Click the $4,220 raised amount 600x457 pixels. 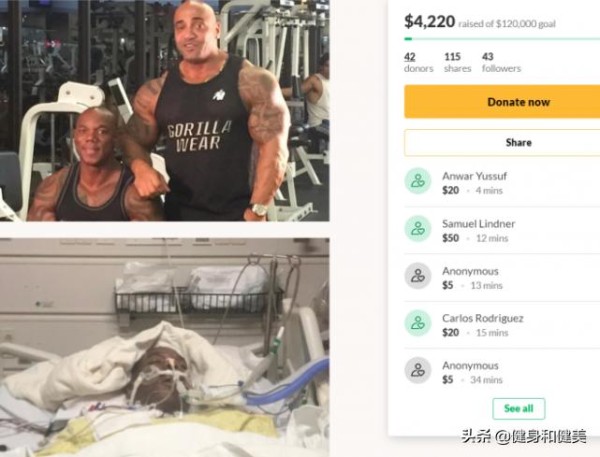(429, 22)
